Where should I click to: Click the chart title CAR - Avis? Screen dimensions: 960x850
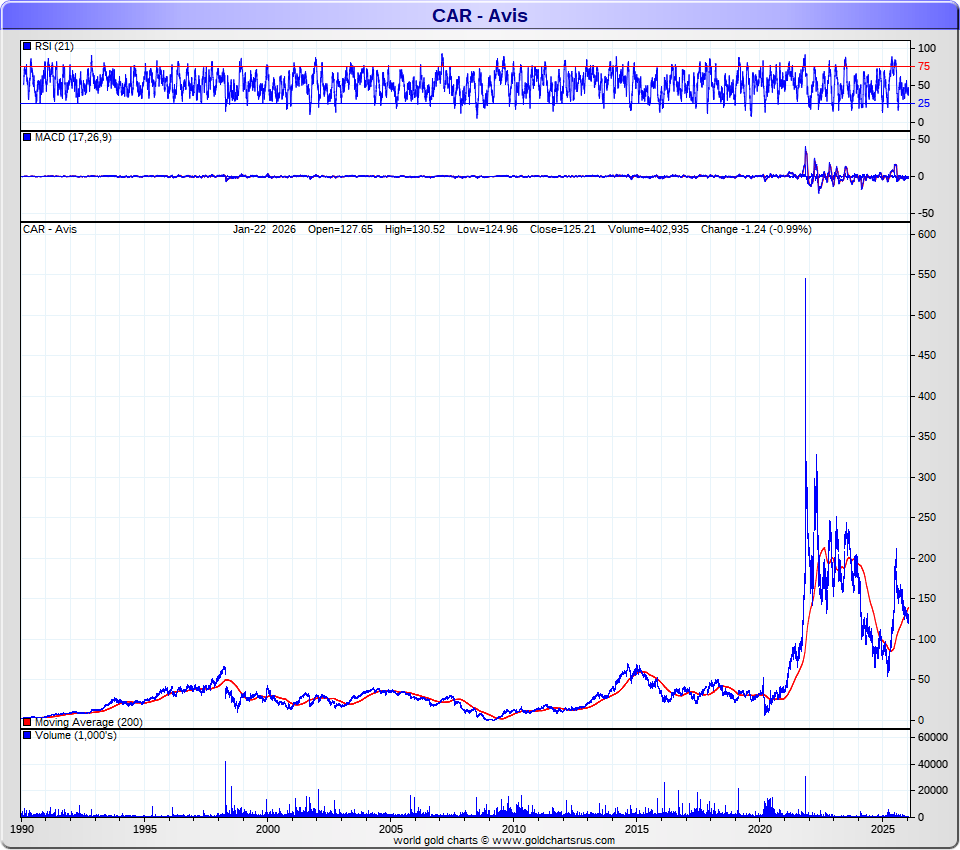point(480,15)
